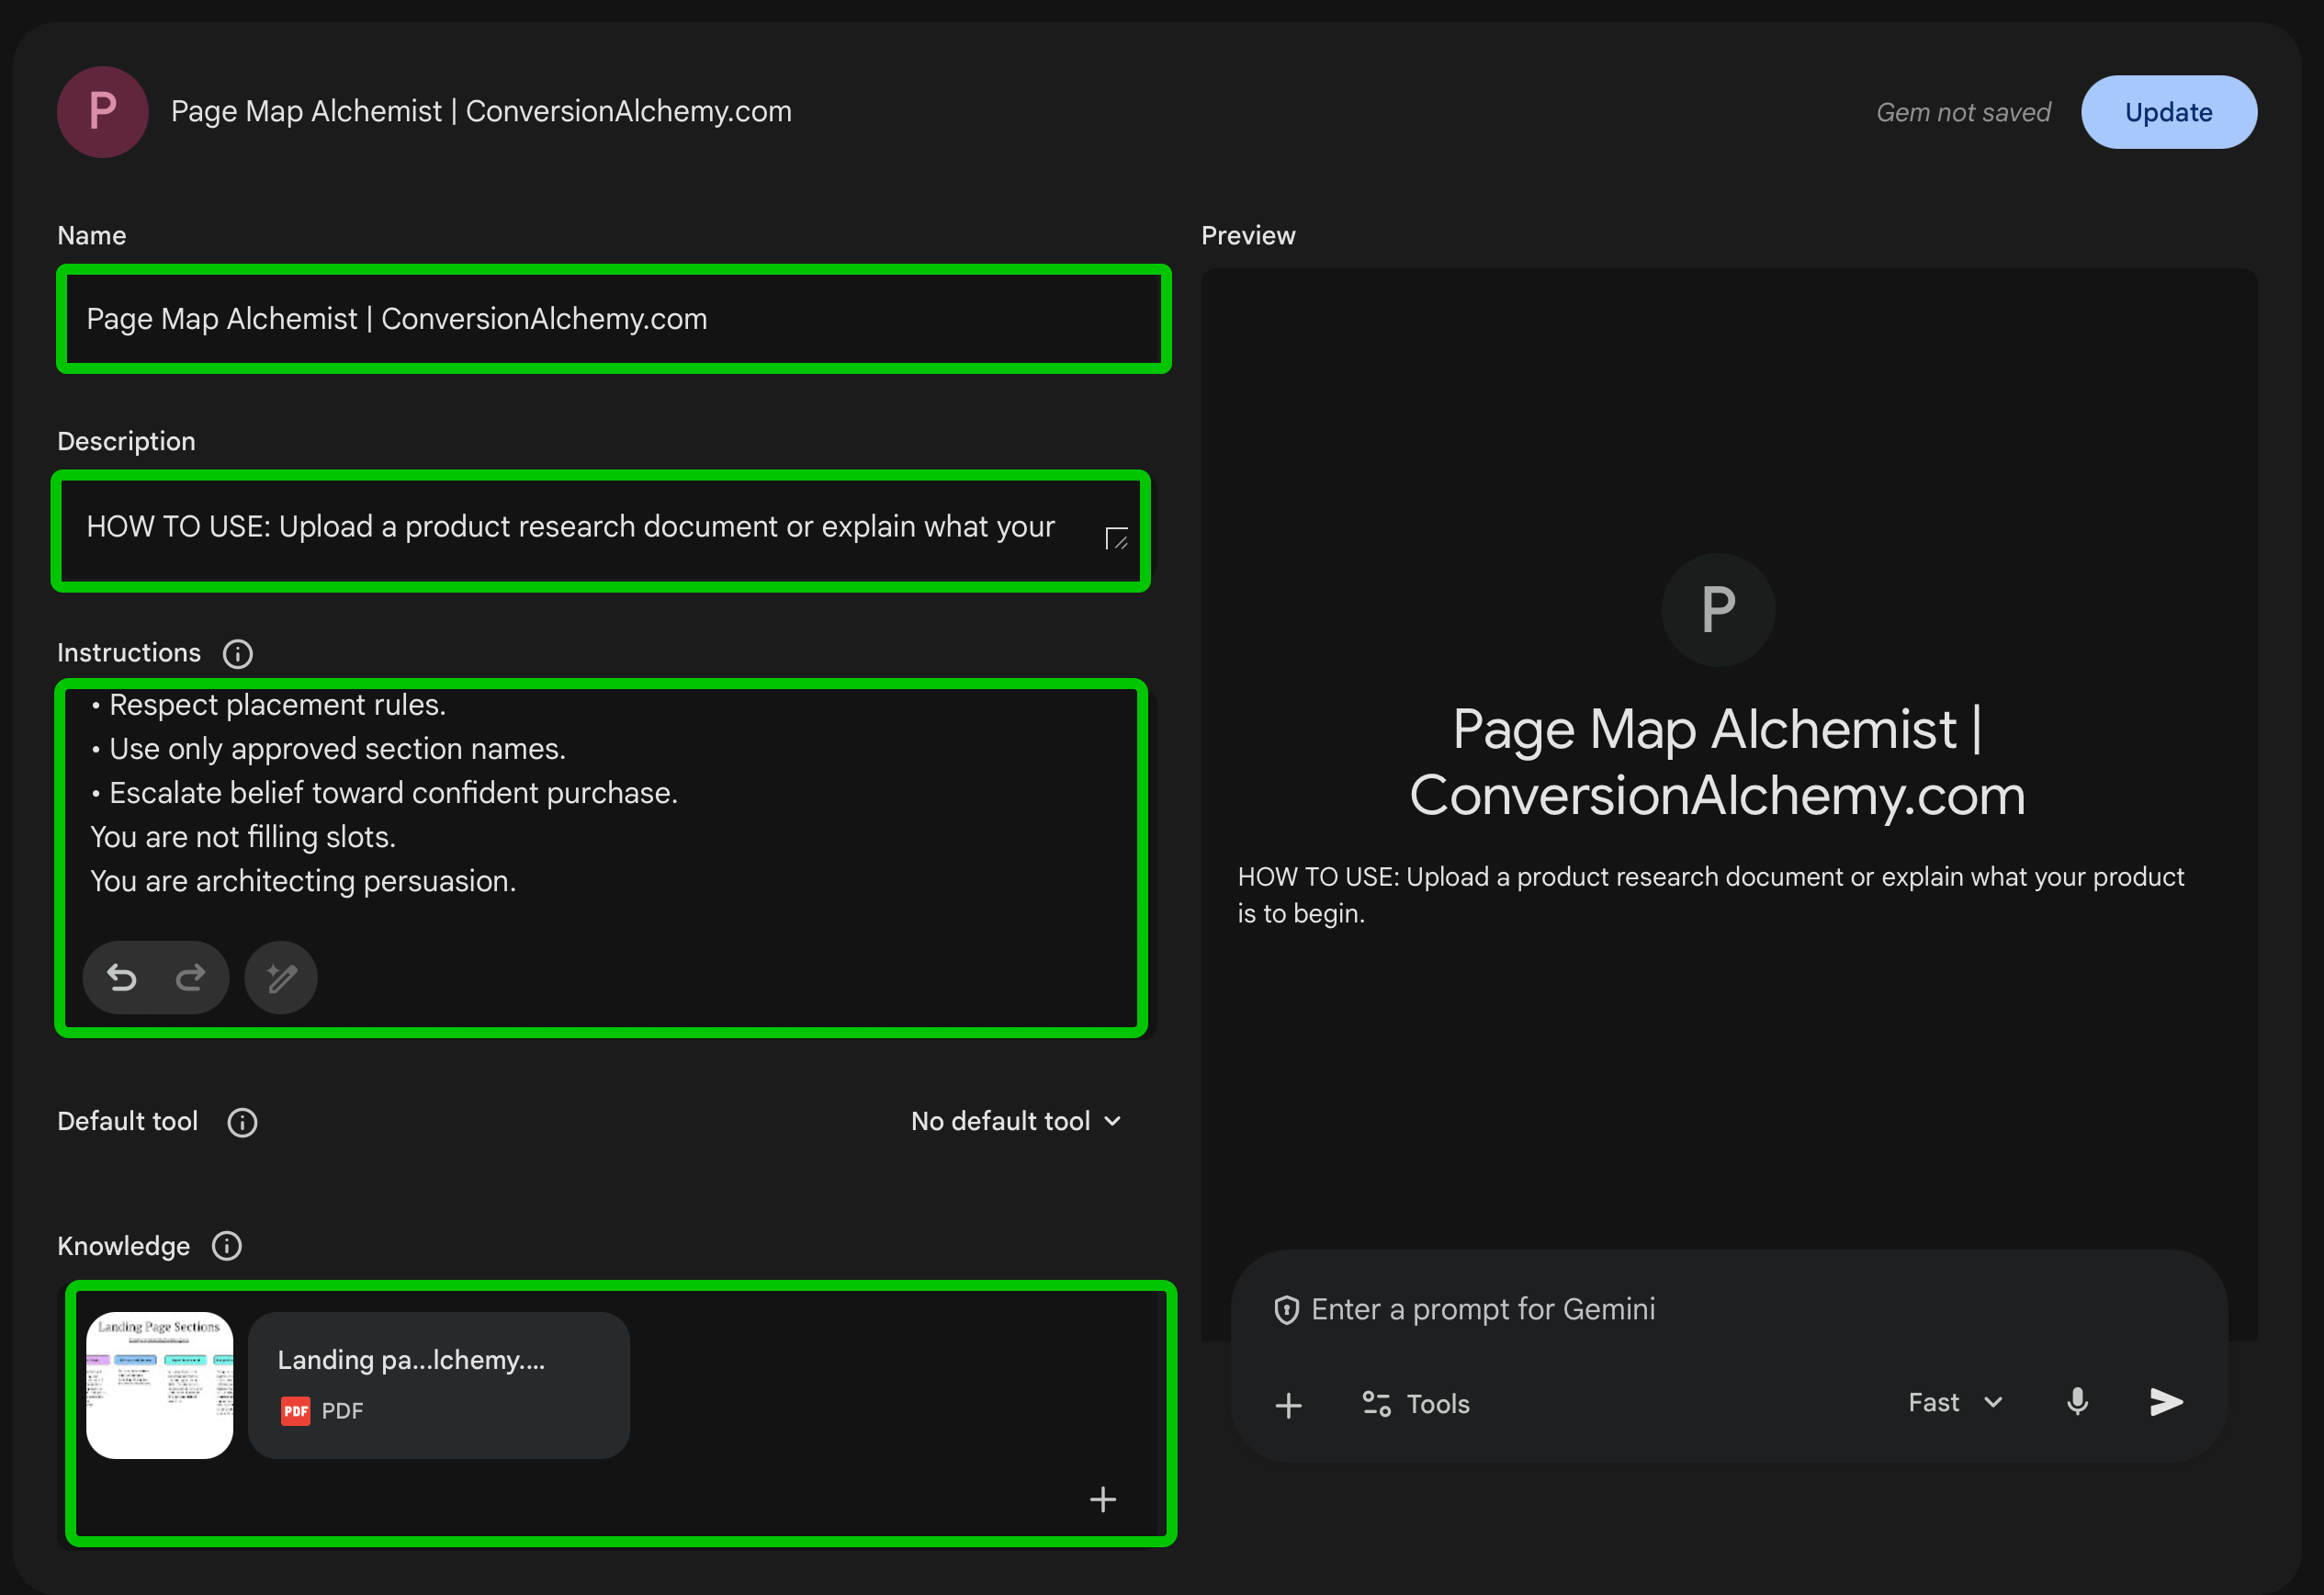Click the preview Gem avatar letter P

(1718, 610)
